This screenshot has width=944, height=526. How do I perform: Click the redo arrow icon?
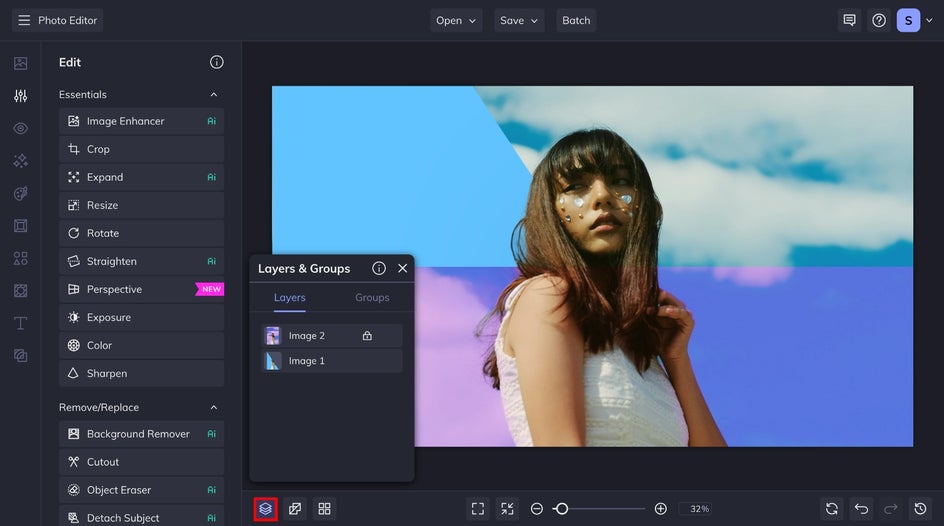click(891, 509)
